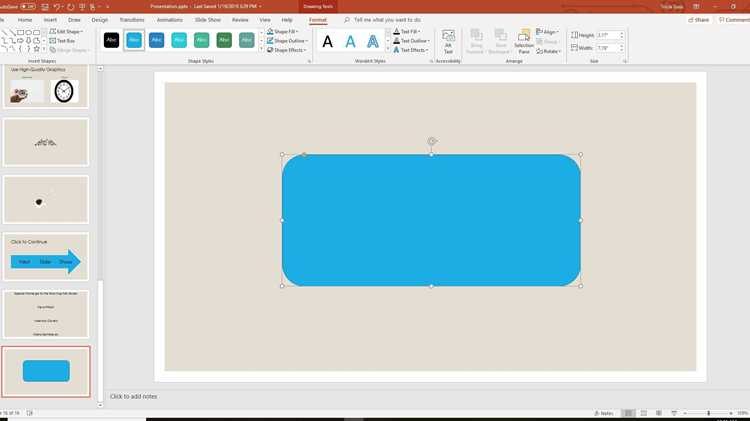Click the star shape in Insert Shapes

pos(36,49)
